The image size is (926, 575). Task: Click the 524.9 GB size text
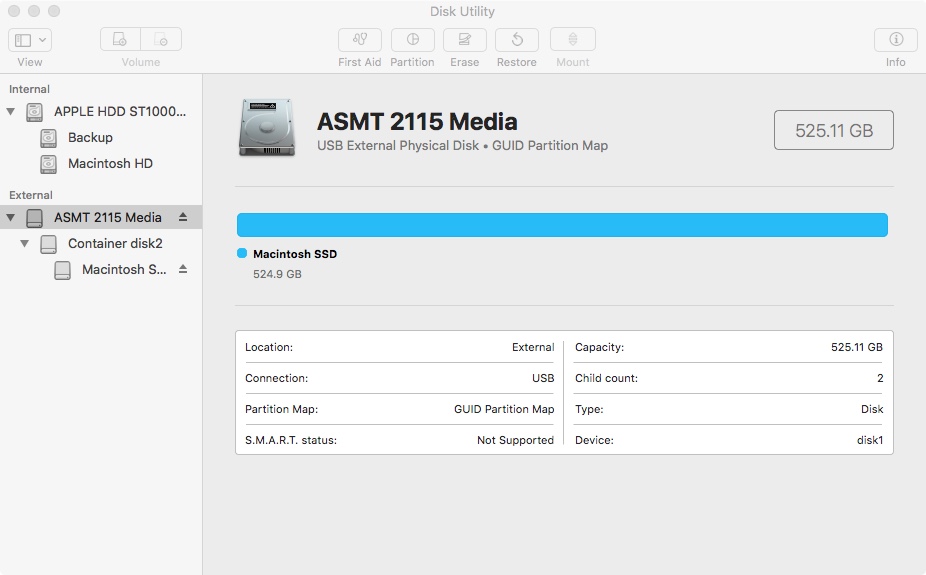[x=277, y=274]
